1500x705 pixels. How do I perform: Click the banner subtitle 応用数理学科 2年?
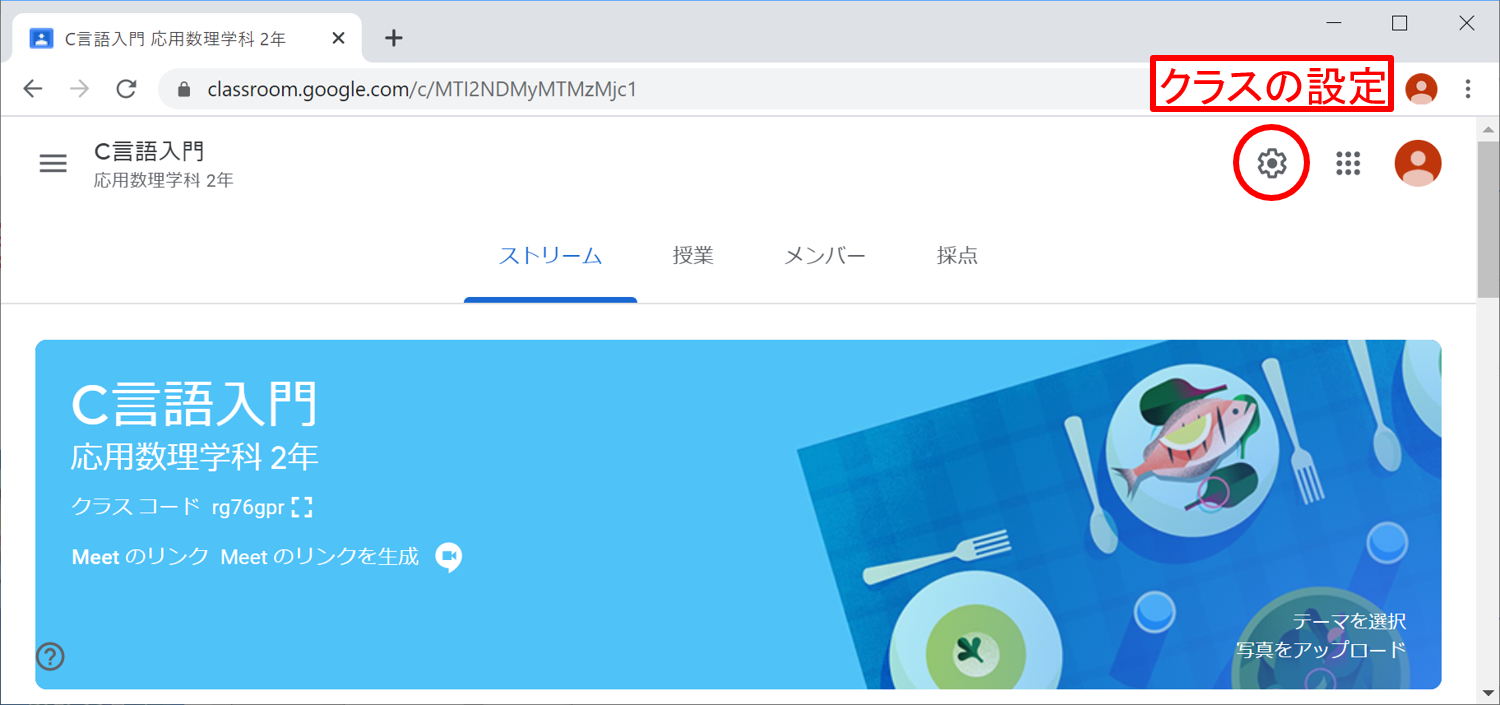[x=195, y=458]
